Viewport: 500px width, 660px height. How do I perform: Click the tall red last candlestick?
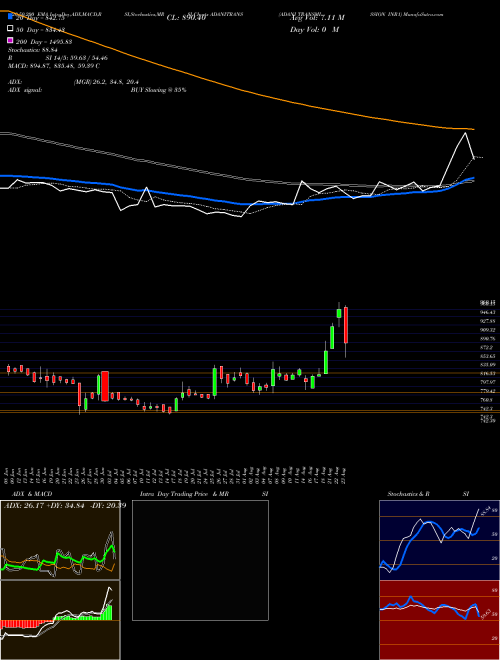pos(346,325)
